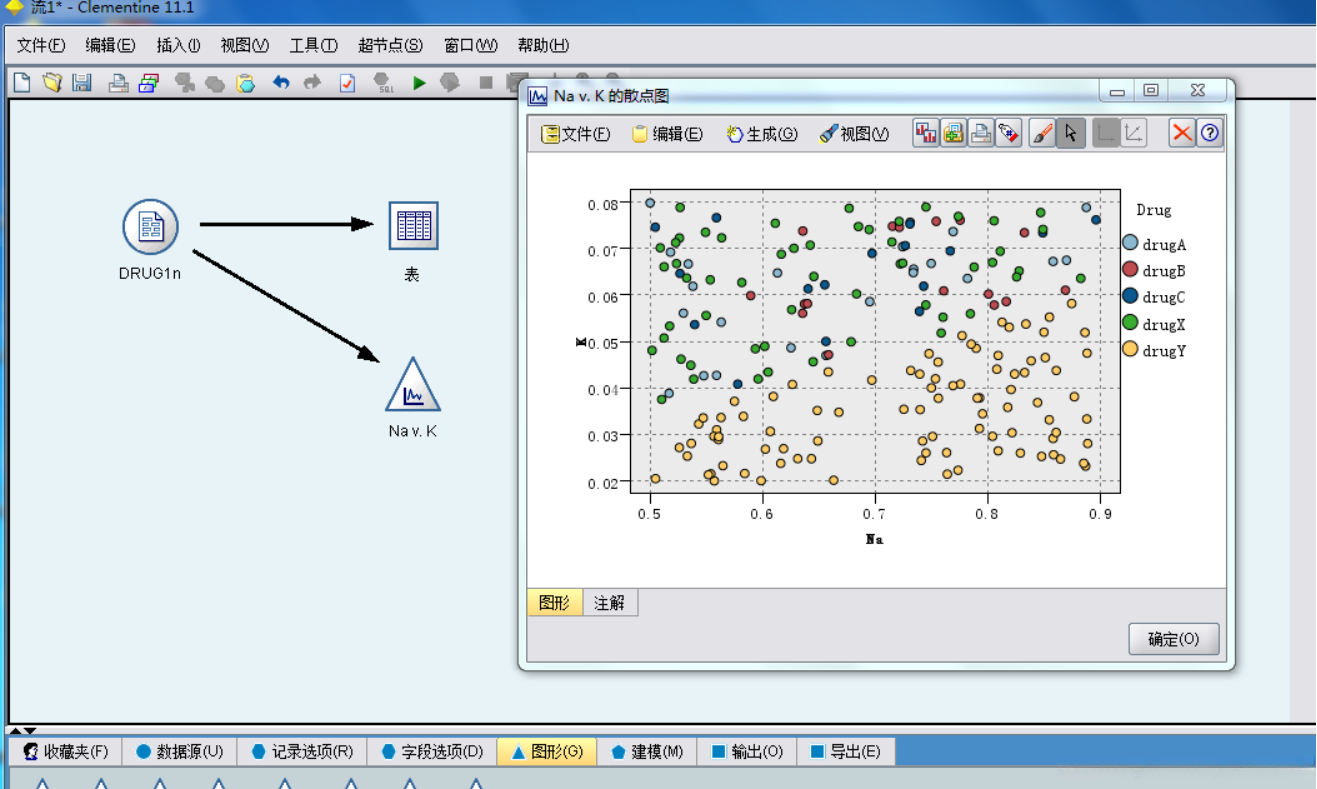Click the drugA legend color swatch
This screenshot has height=789, width=1317.
(1130, 243)
